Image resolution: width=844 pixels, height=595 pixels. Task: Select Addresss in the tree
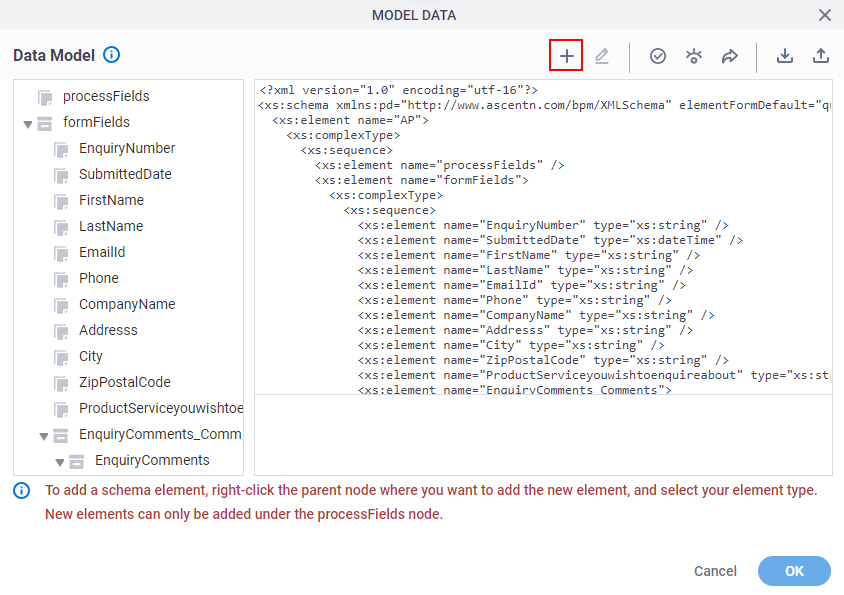click(x=108, y=330)
